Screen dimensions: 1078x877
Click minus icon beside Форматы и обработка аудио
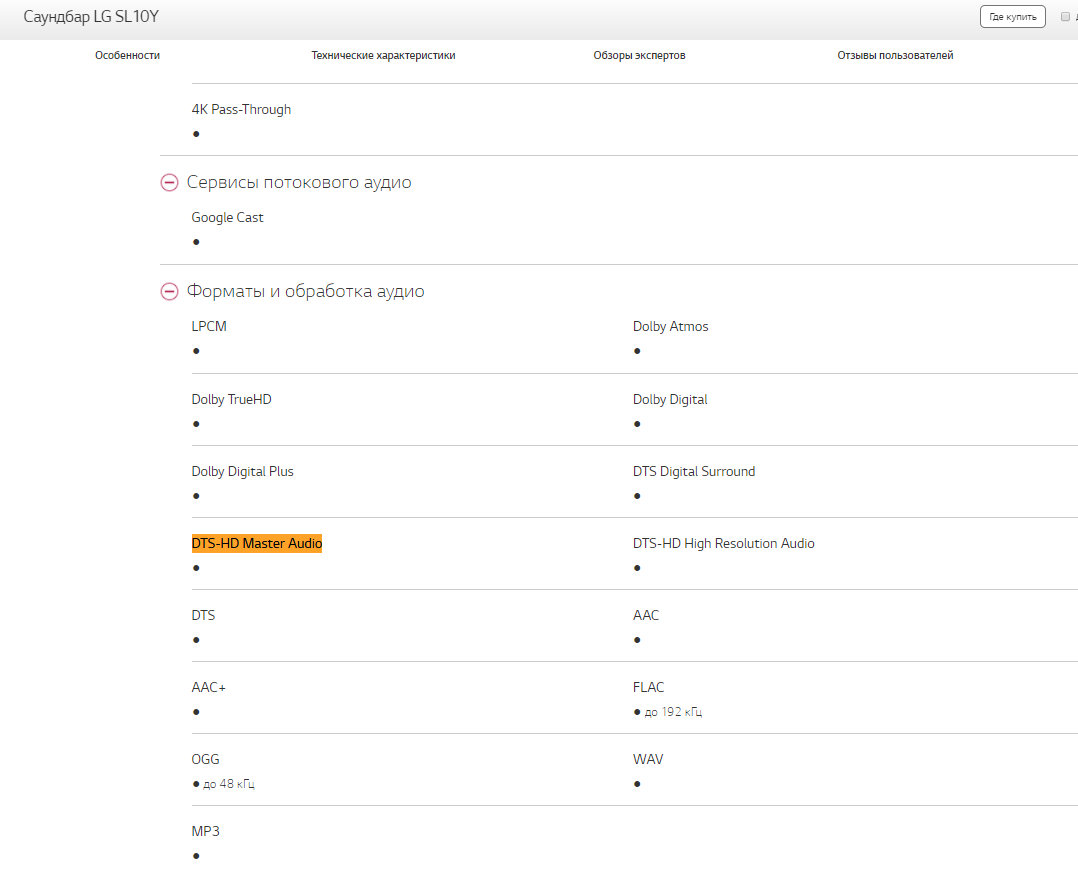click(x=169, y=292)
